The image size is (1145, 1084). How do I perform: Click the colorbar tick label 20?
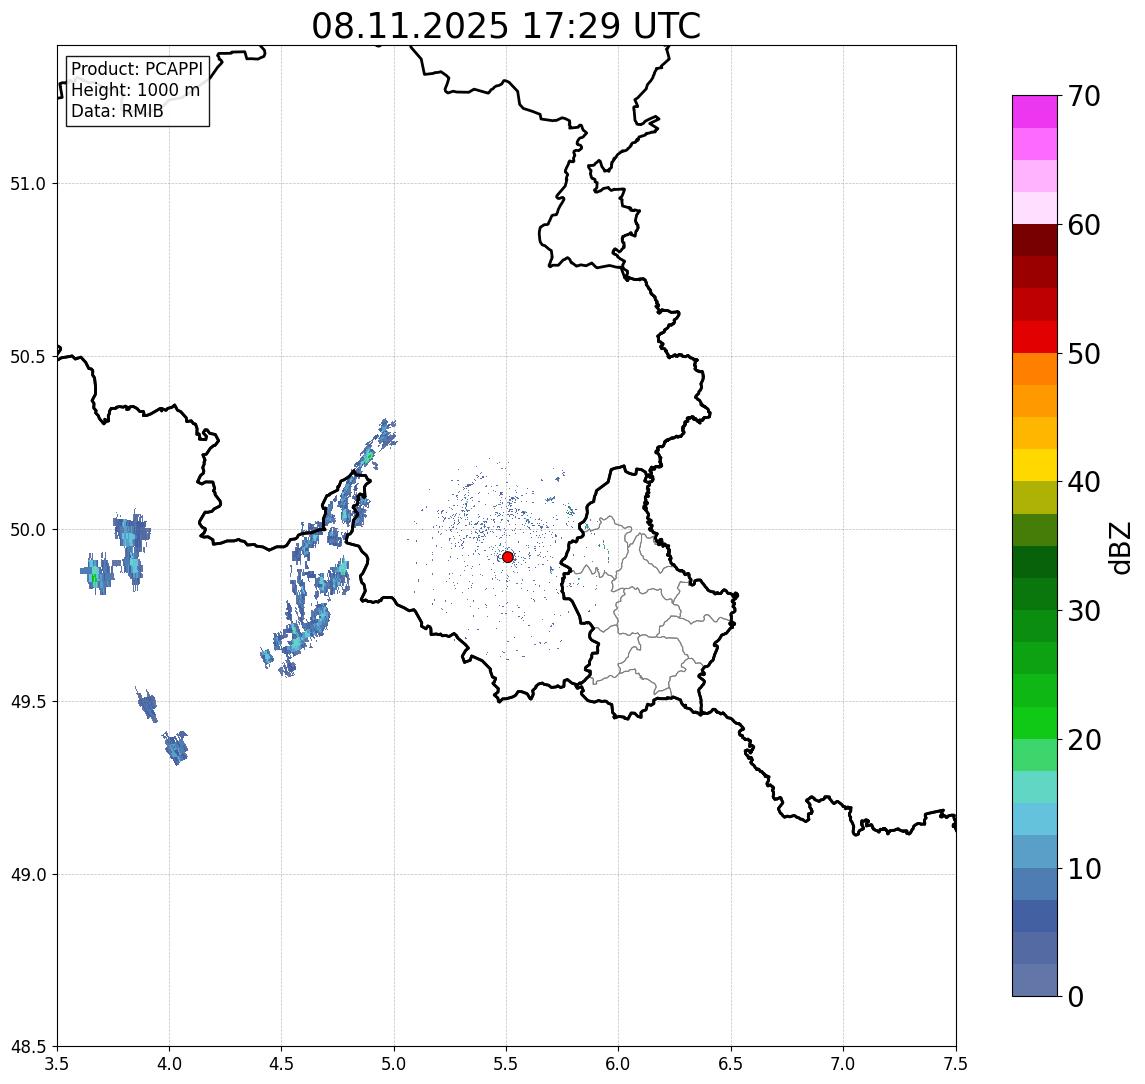pos(1084,740)
